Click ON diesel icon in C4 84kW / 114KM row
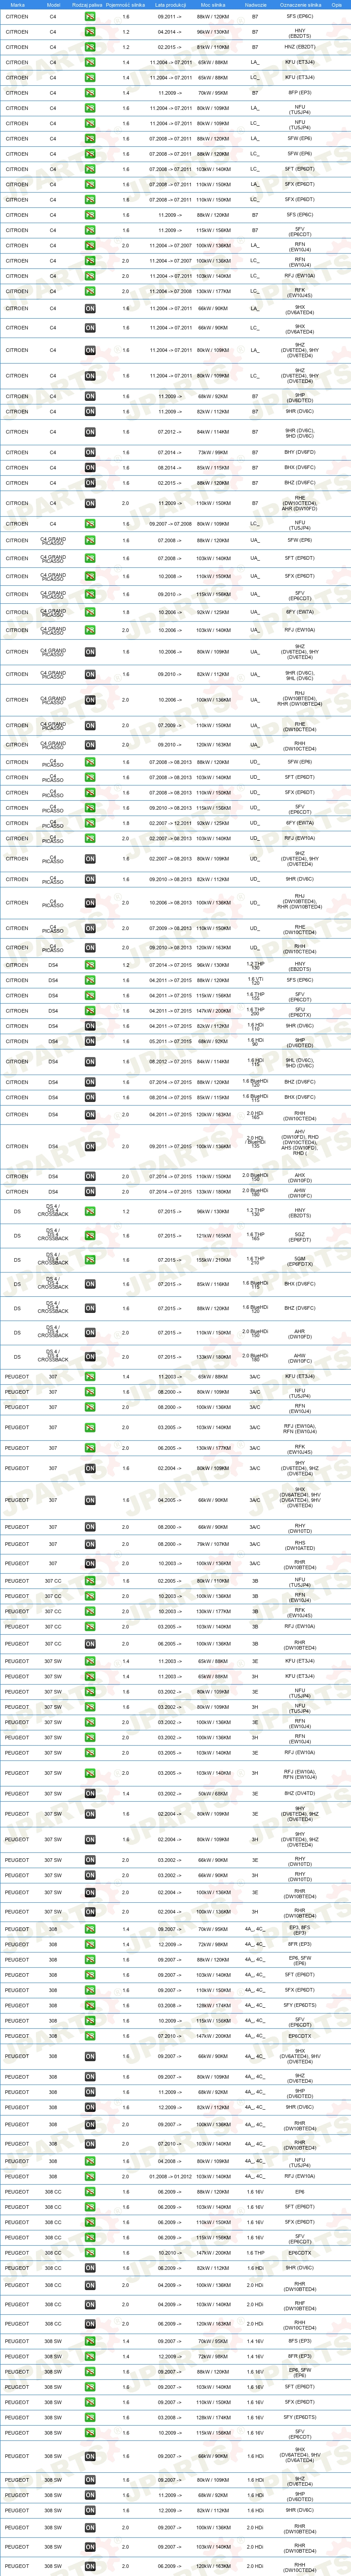 tap(90, 432)
